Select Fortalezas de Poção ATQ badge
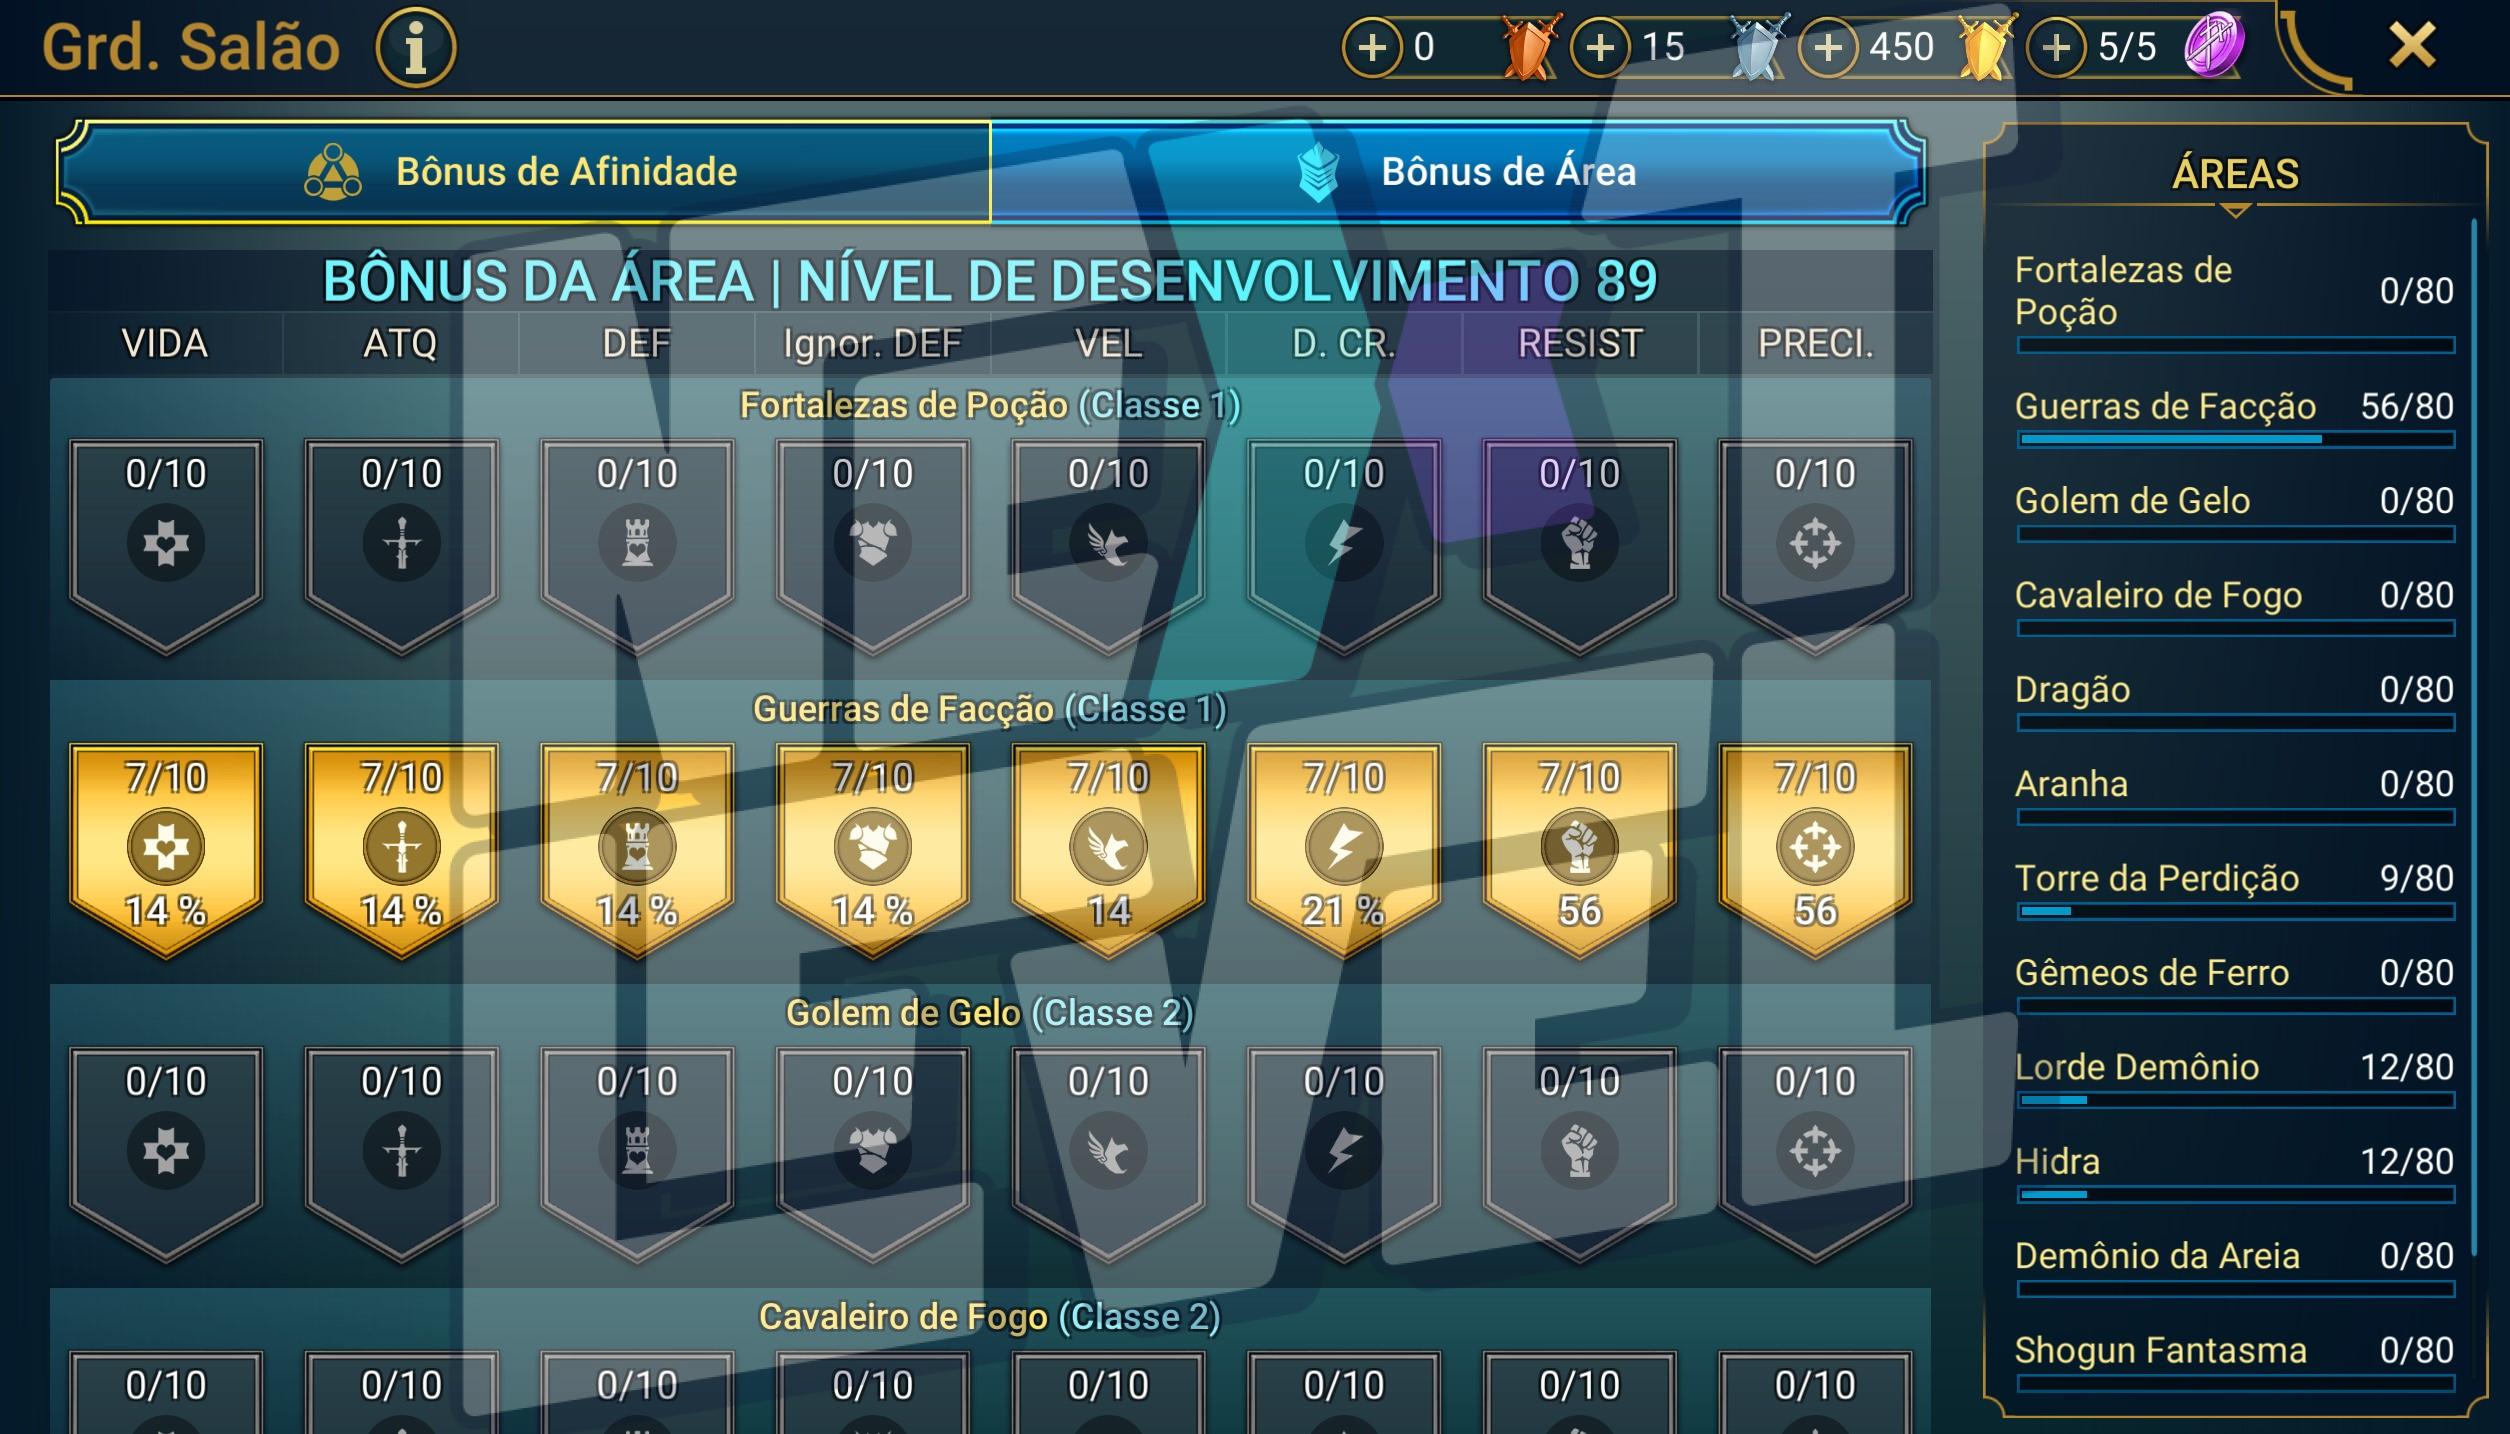The image size is (2510, 1434). [402, 545]
